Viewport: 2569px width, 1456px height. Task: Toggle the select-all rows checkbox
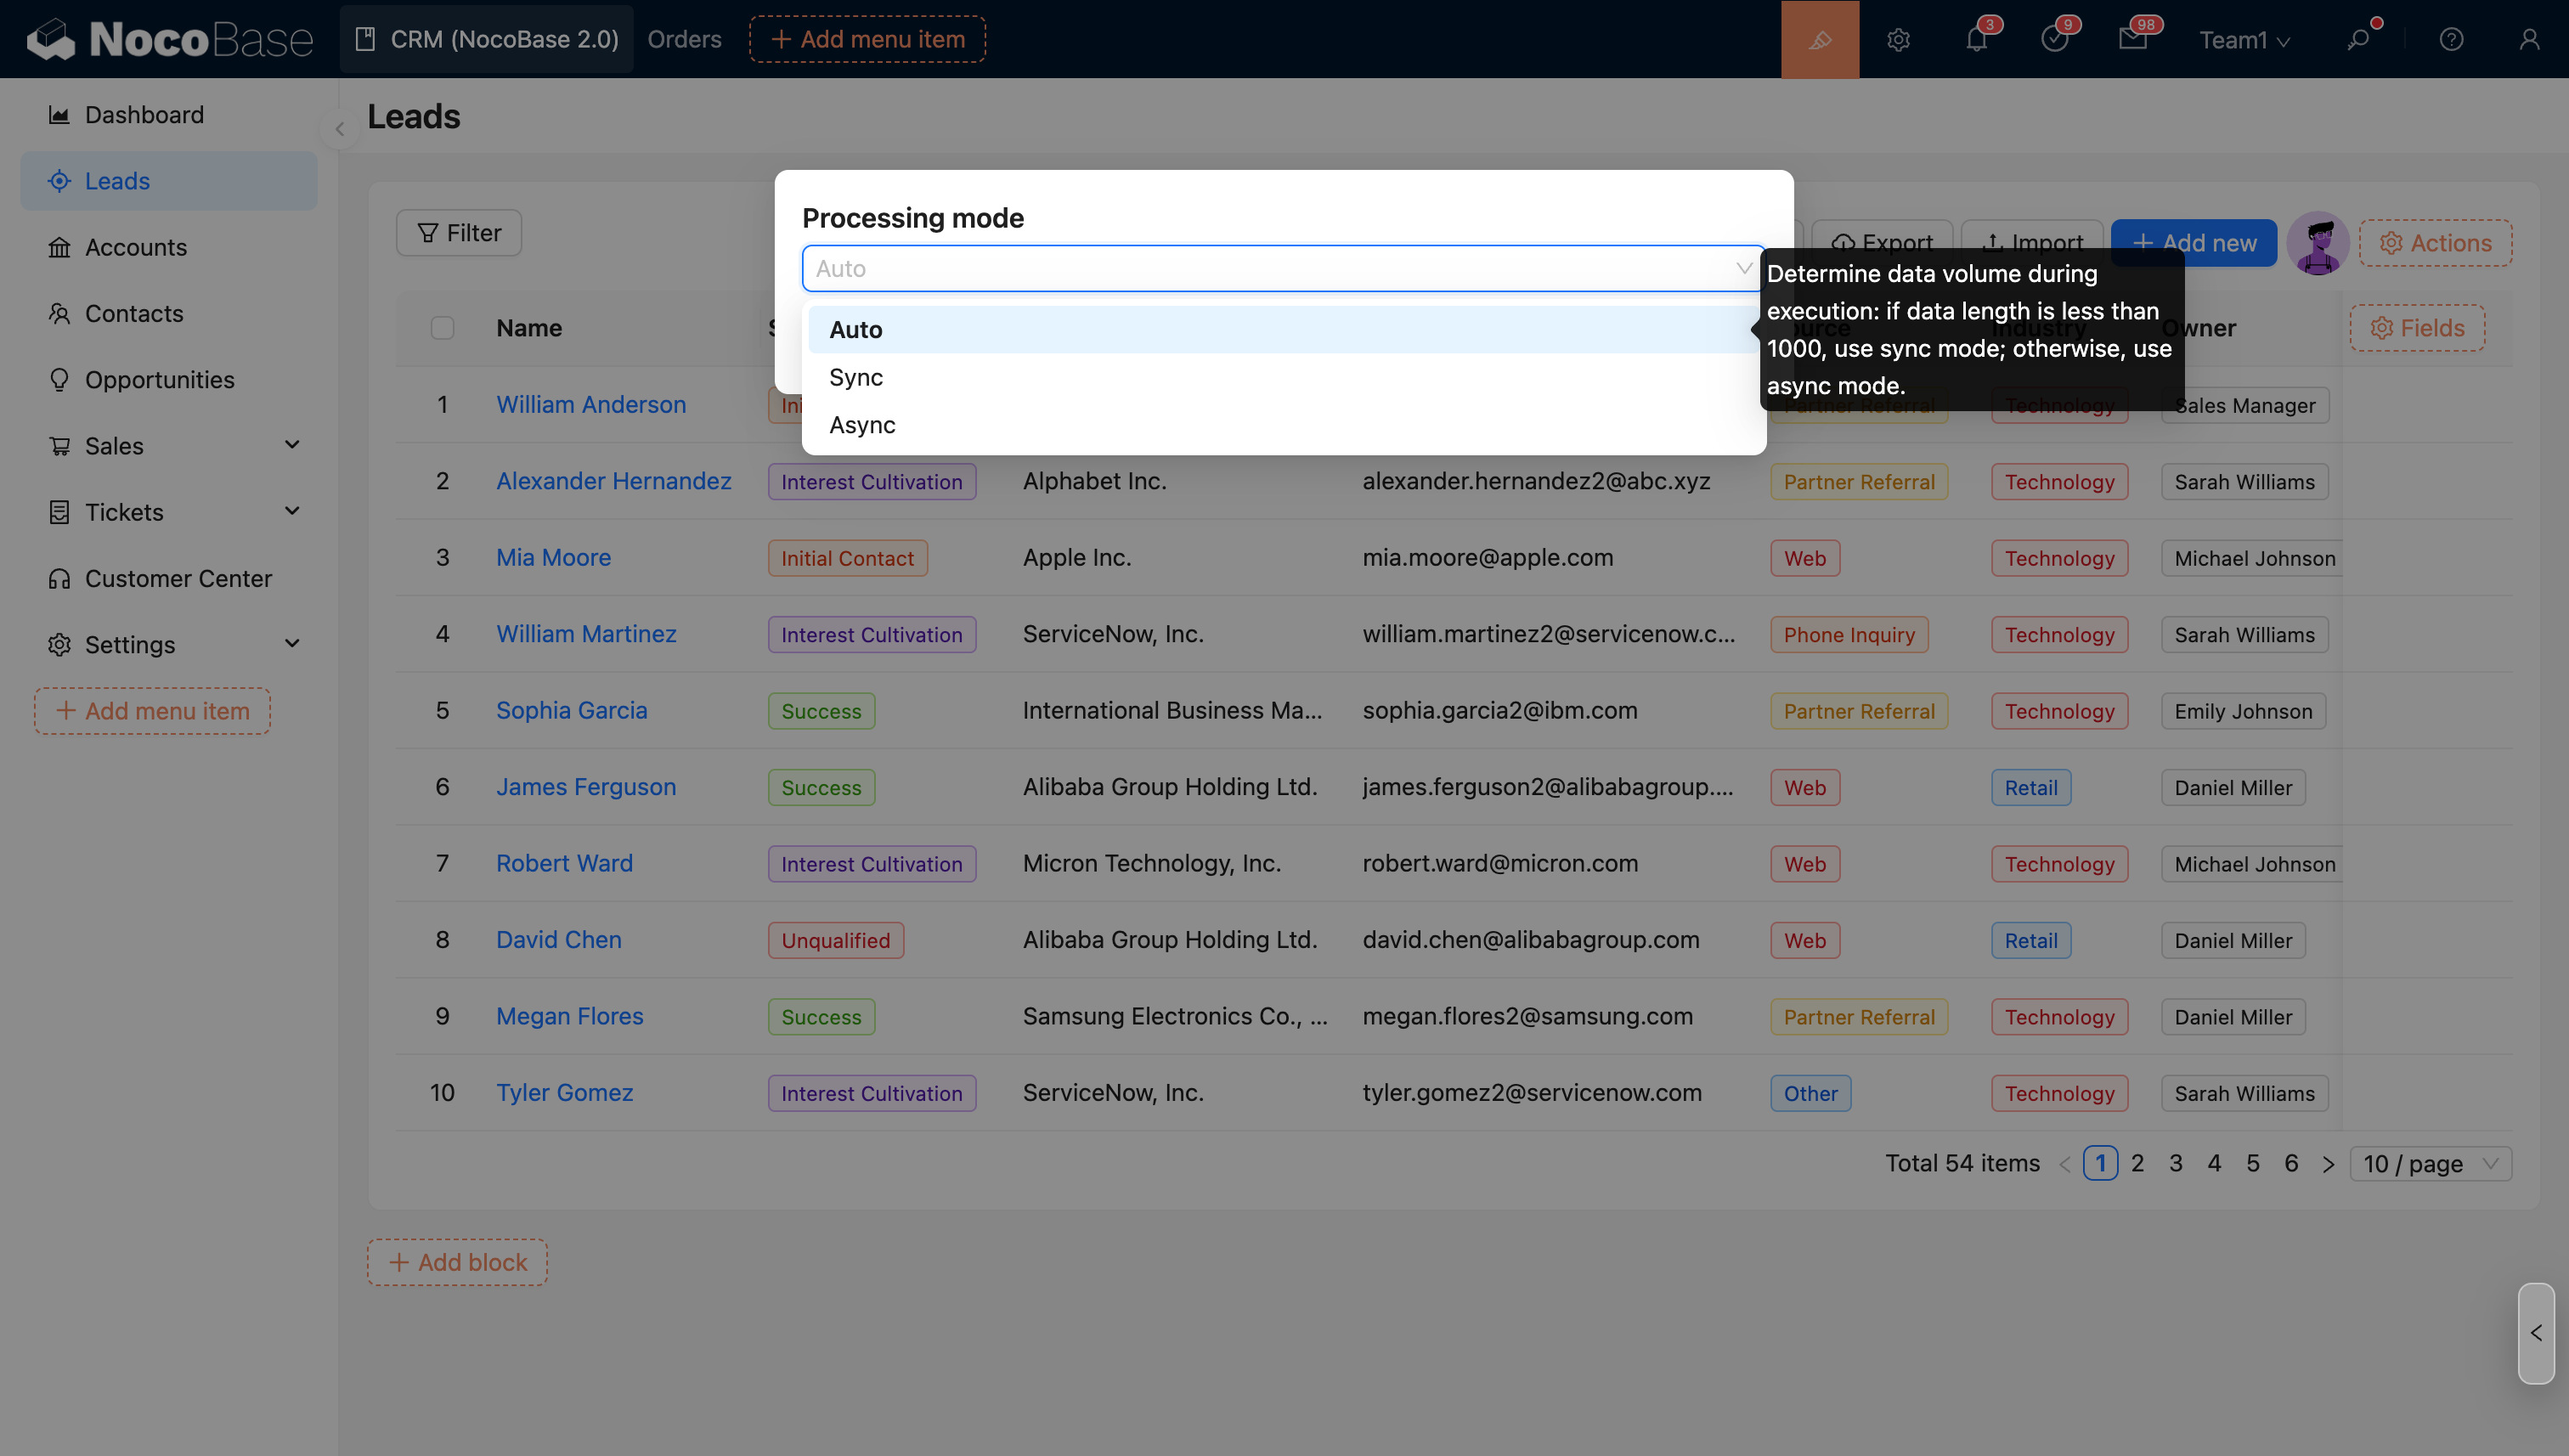coord(442,328)
